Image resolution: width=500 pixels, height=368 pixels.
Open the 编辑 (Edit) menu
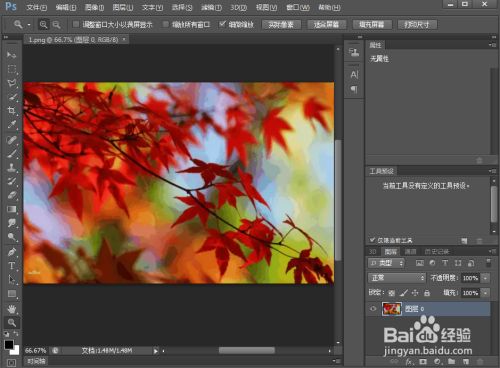coord(65,7)
